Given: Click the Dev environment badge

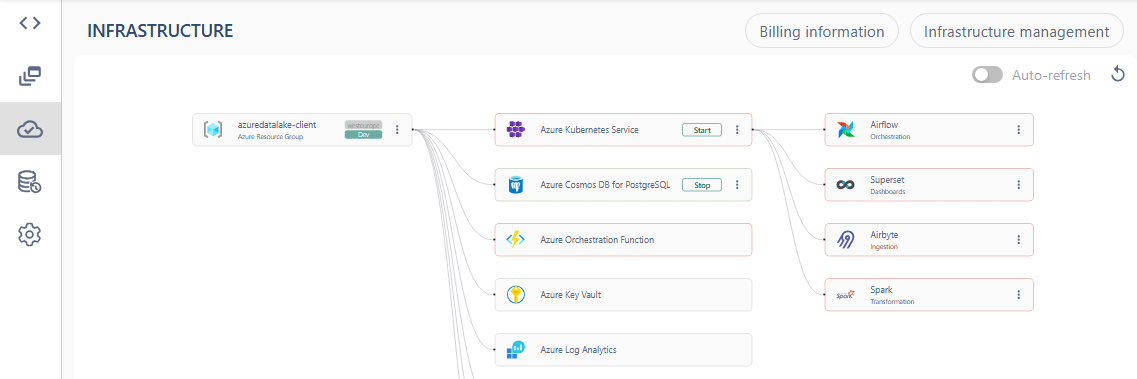Looking at the screenshot, I should (363, 135).
